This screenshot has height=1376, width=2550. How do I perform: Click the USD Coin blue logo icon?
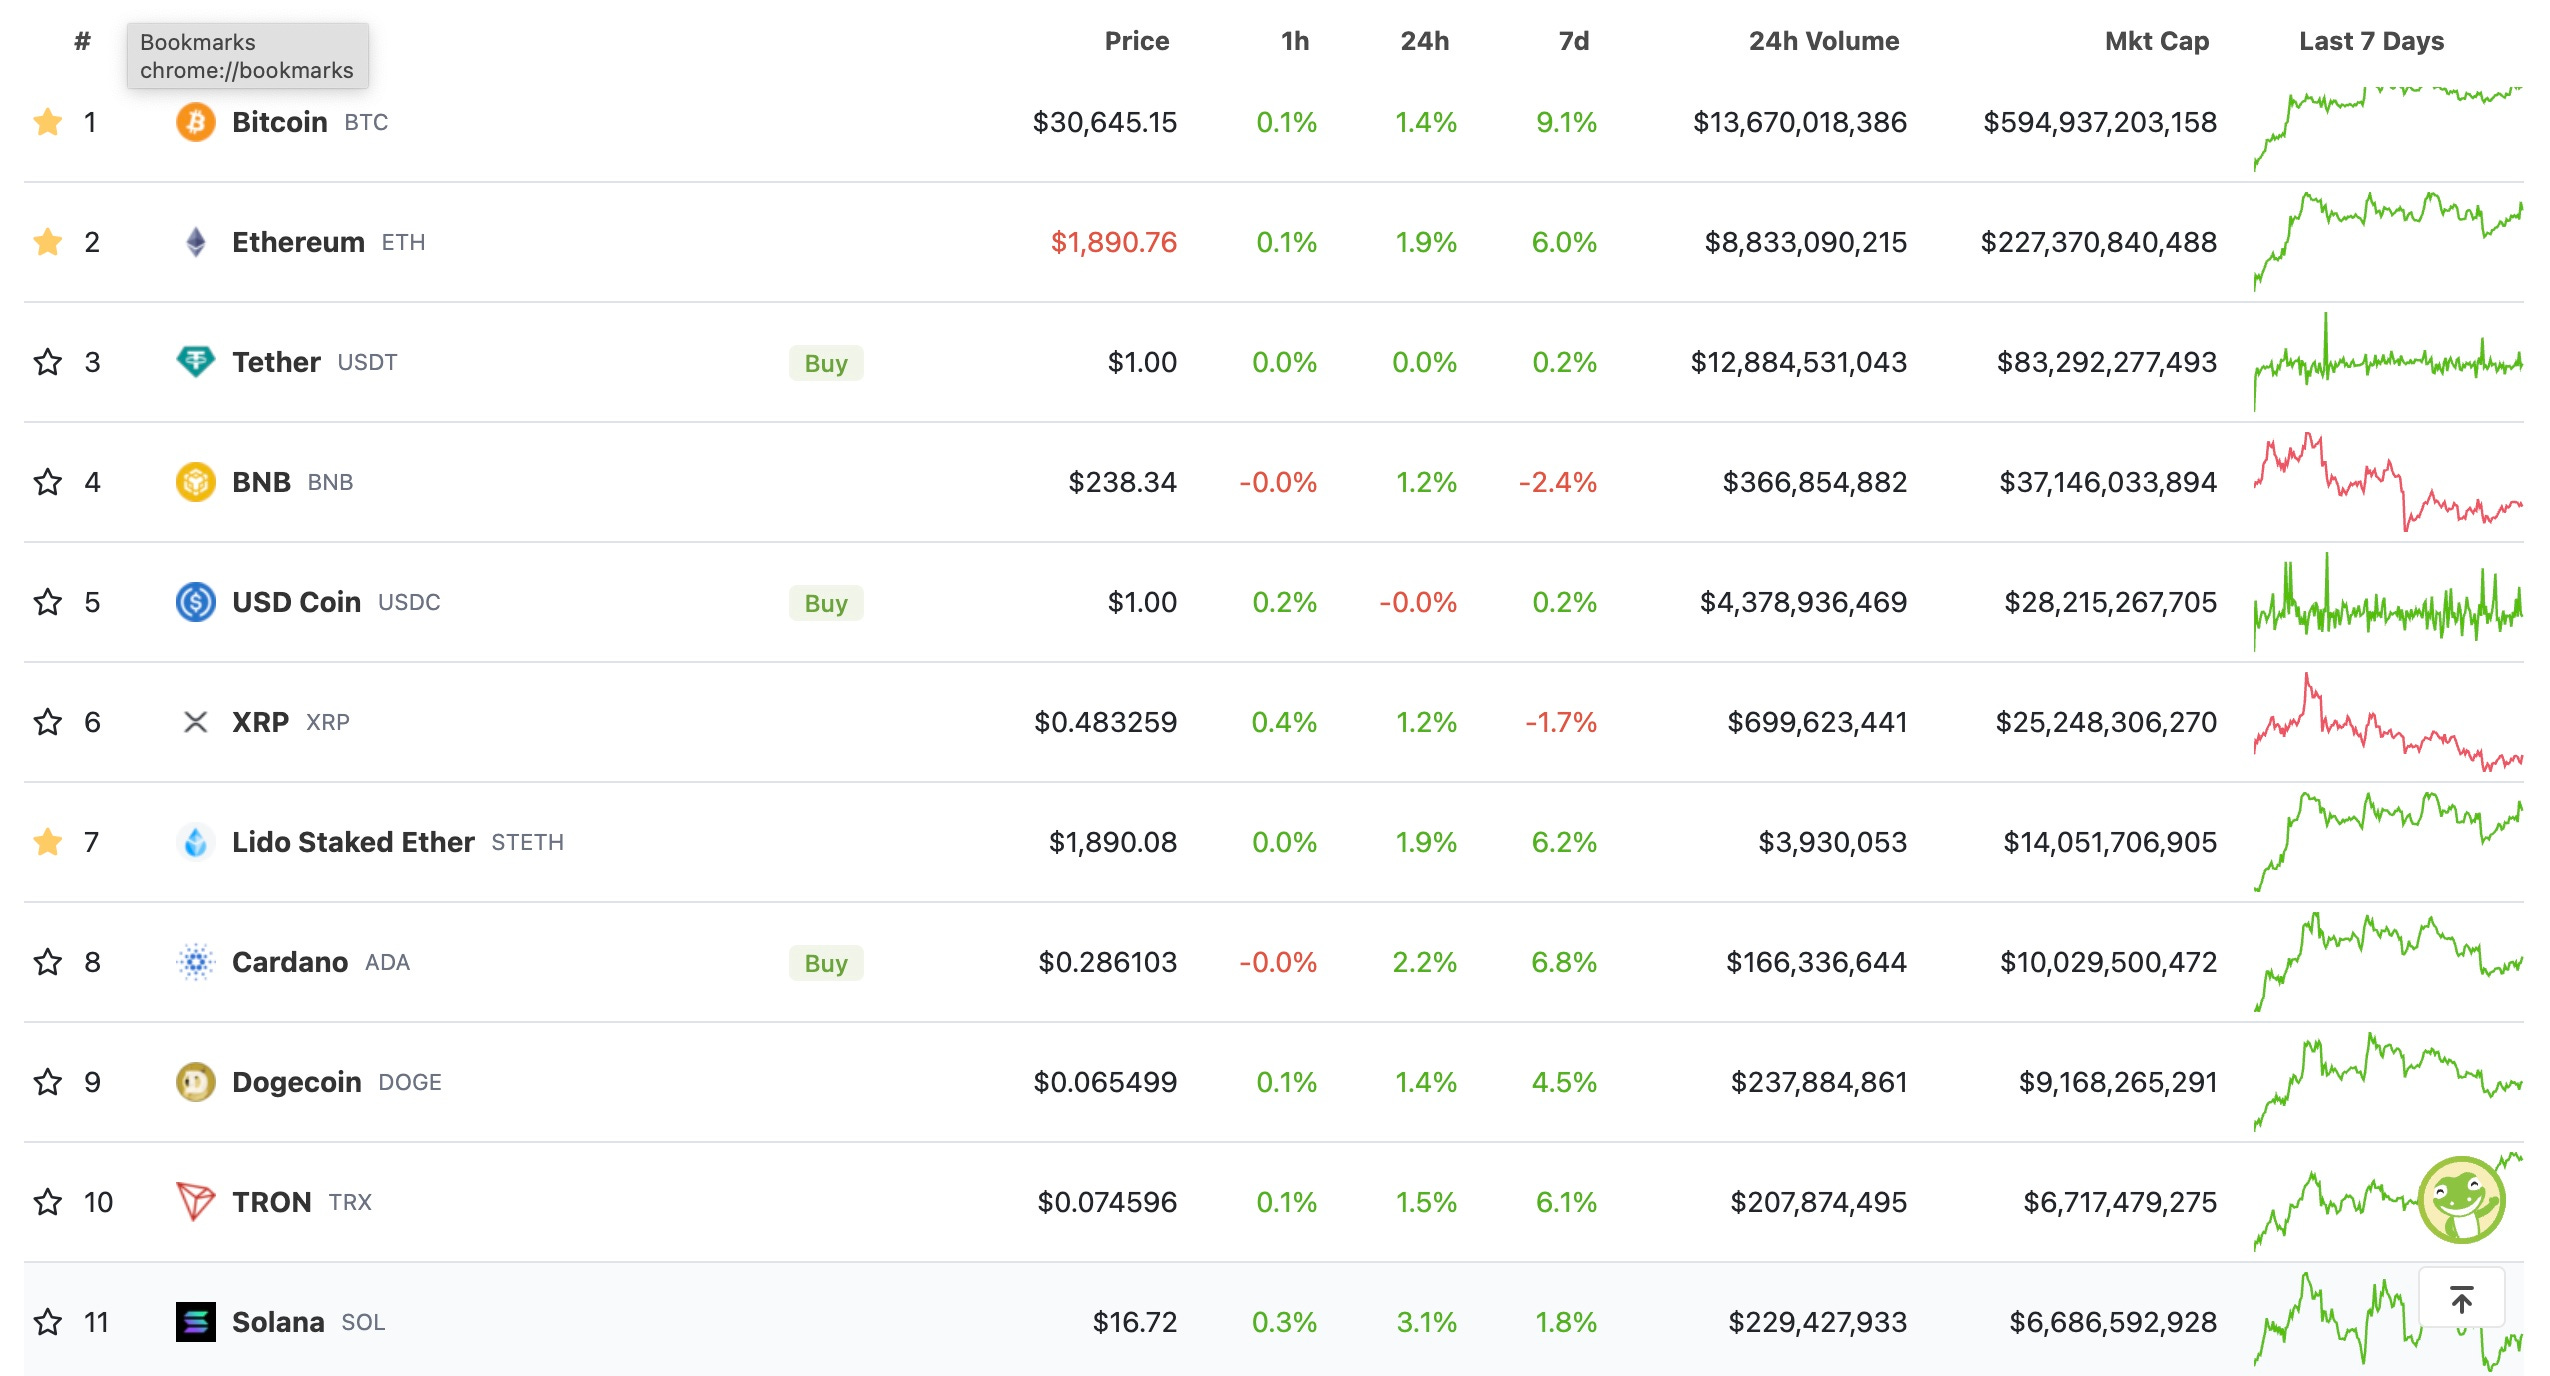(x=195, y=602)
